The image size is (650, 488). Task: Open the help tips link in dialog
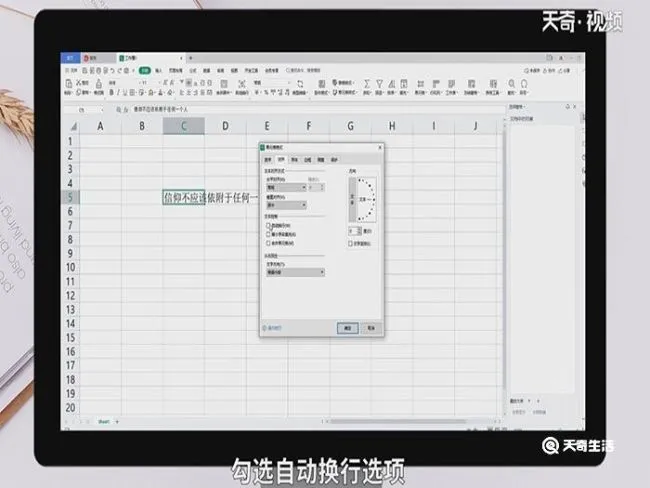(272, 328)
